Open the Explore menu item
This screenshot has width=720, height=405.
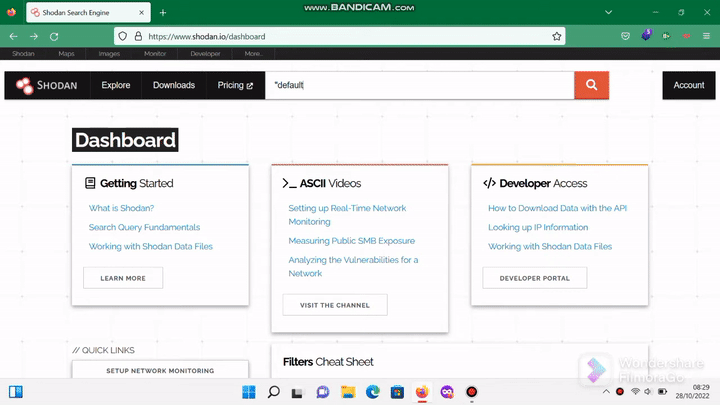click(x=116, y=85)
